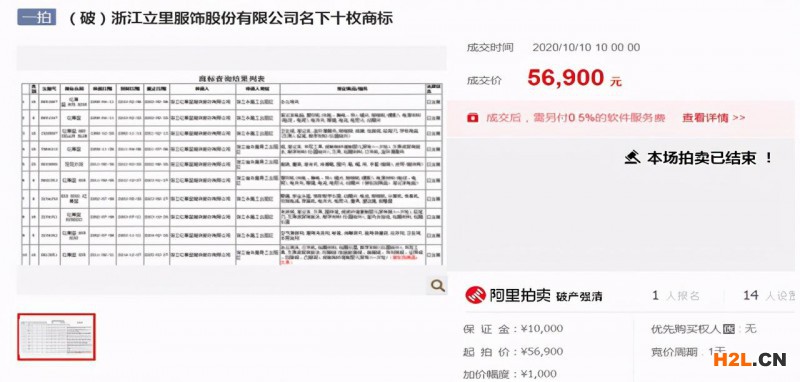Click the auction gavel icon
Image resolution: width=800 pixels, height=382 pixels.
[633, 157]
